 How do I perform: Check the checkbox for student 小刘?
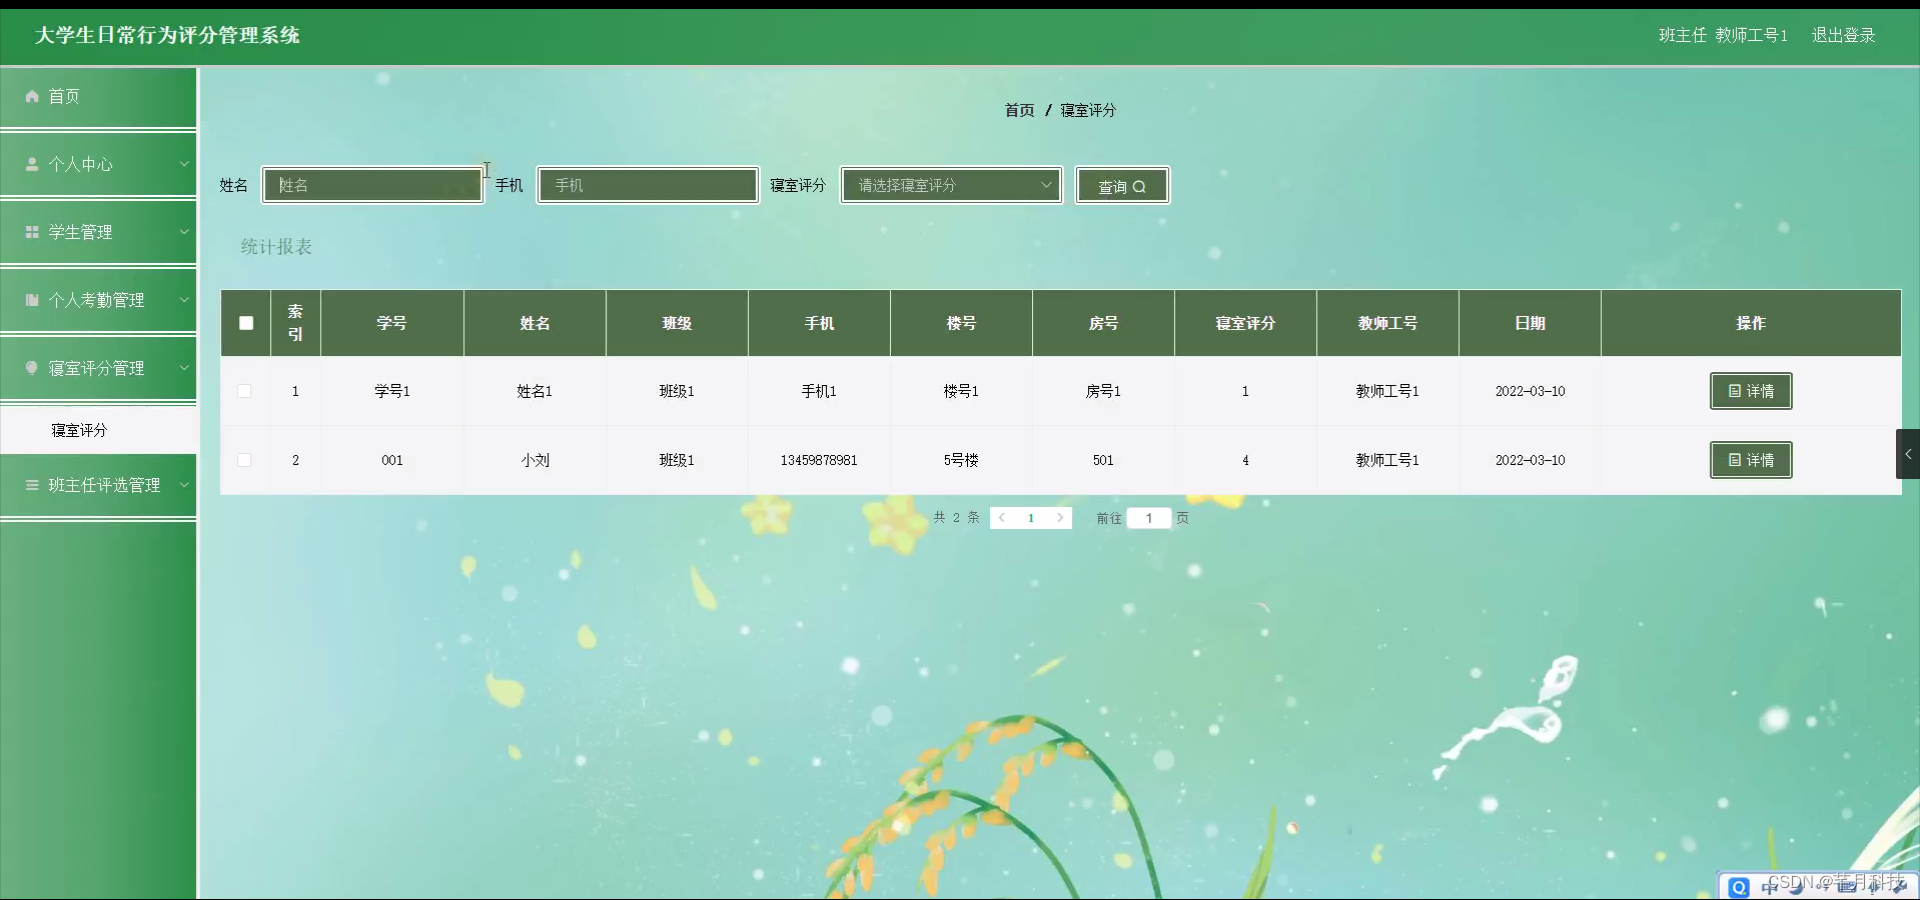245,460
